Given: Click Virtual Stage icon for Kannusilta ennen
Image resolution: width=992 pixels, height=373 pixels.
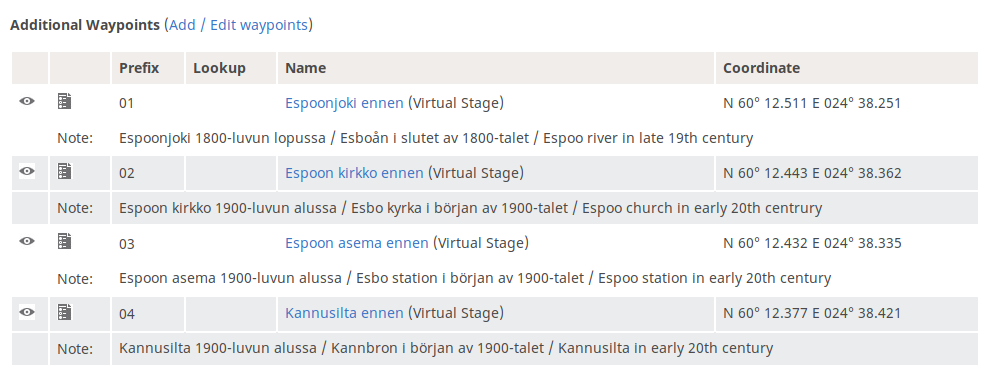Looking at the screenshot, I should (x=65, y=312).
